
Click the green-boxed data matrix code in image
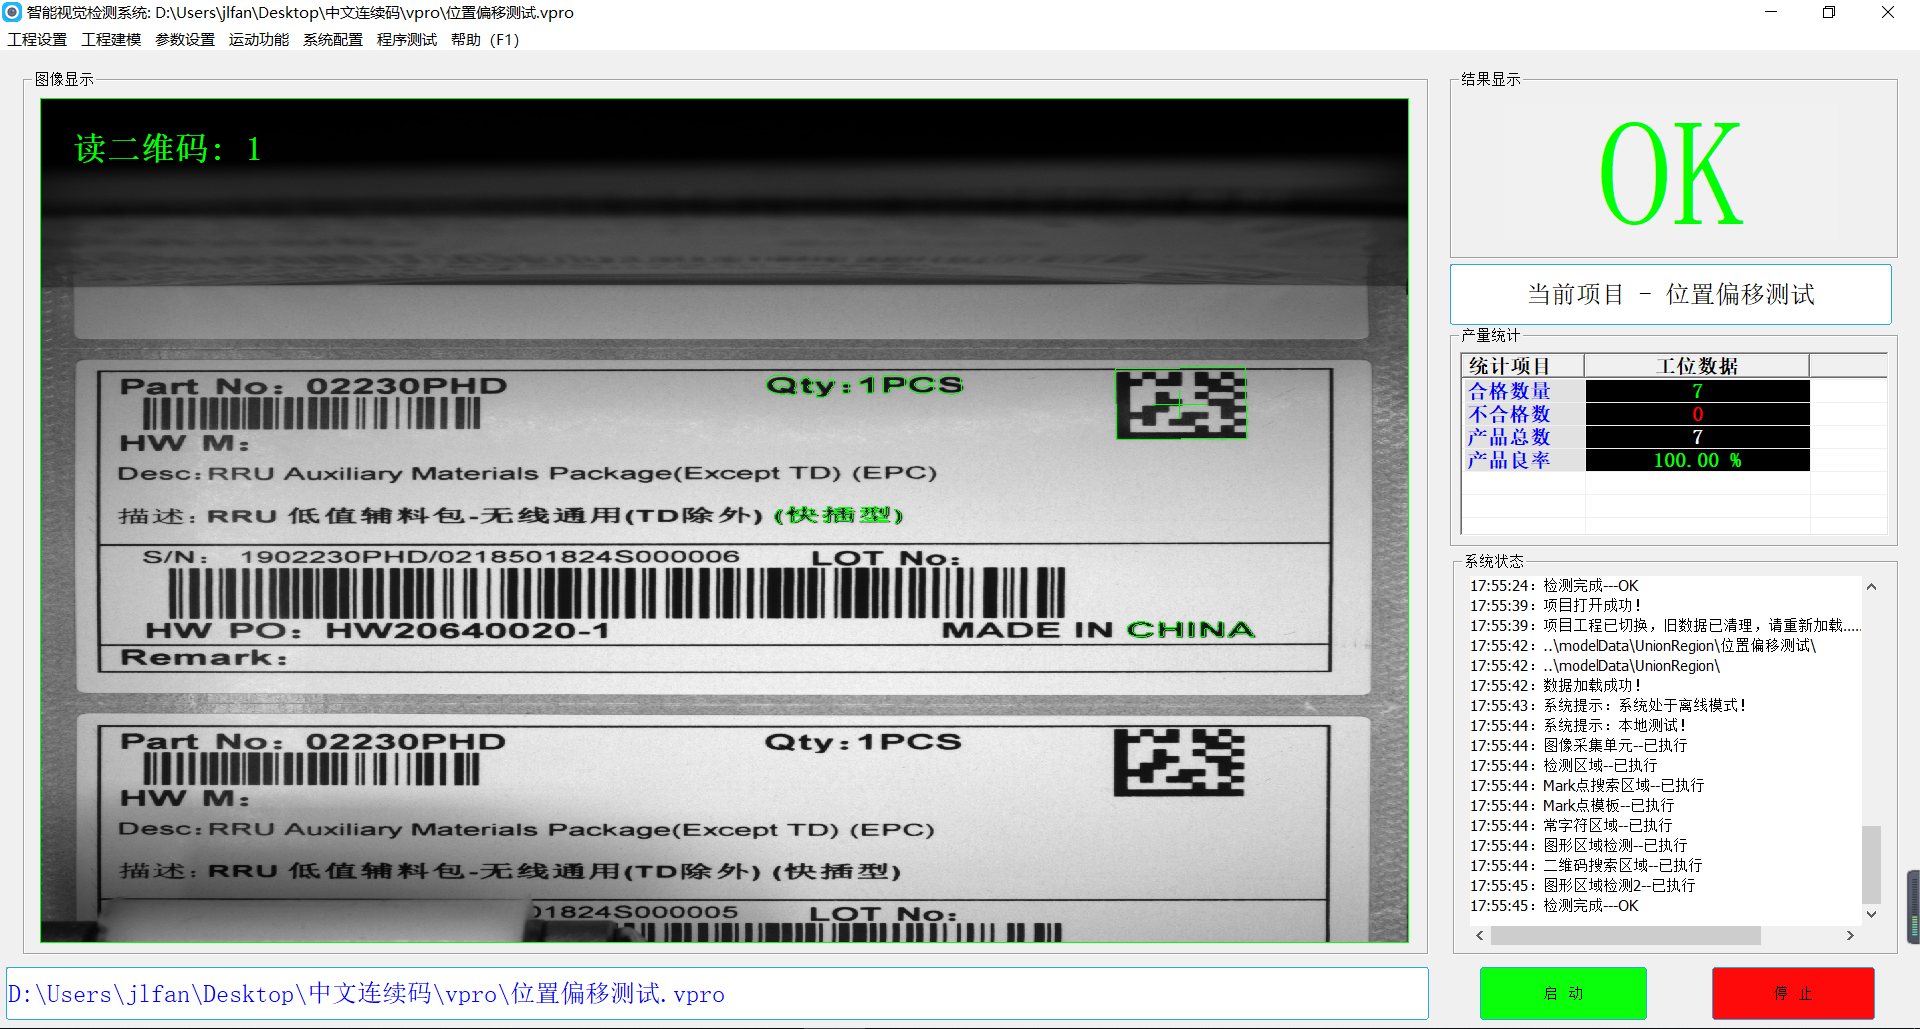tap(1181, 404)
